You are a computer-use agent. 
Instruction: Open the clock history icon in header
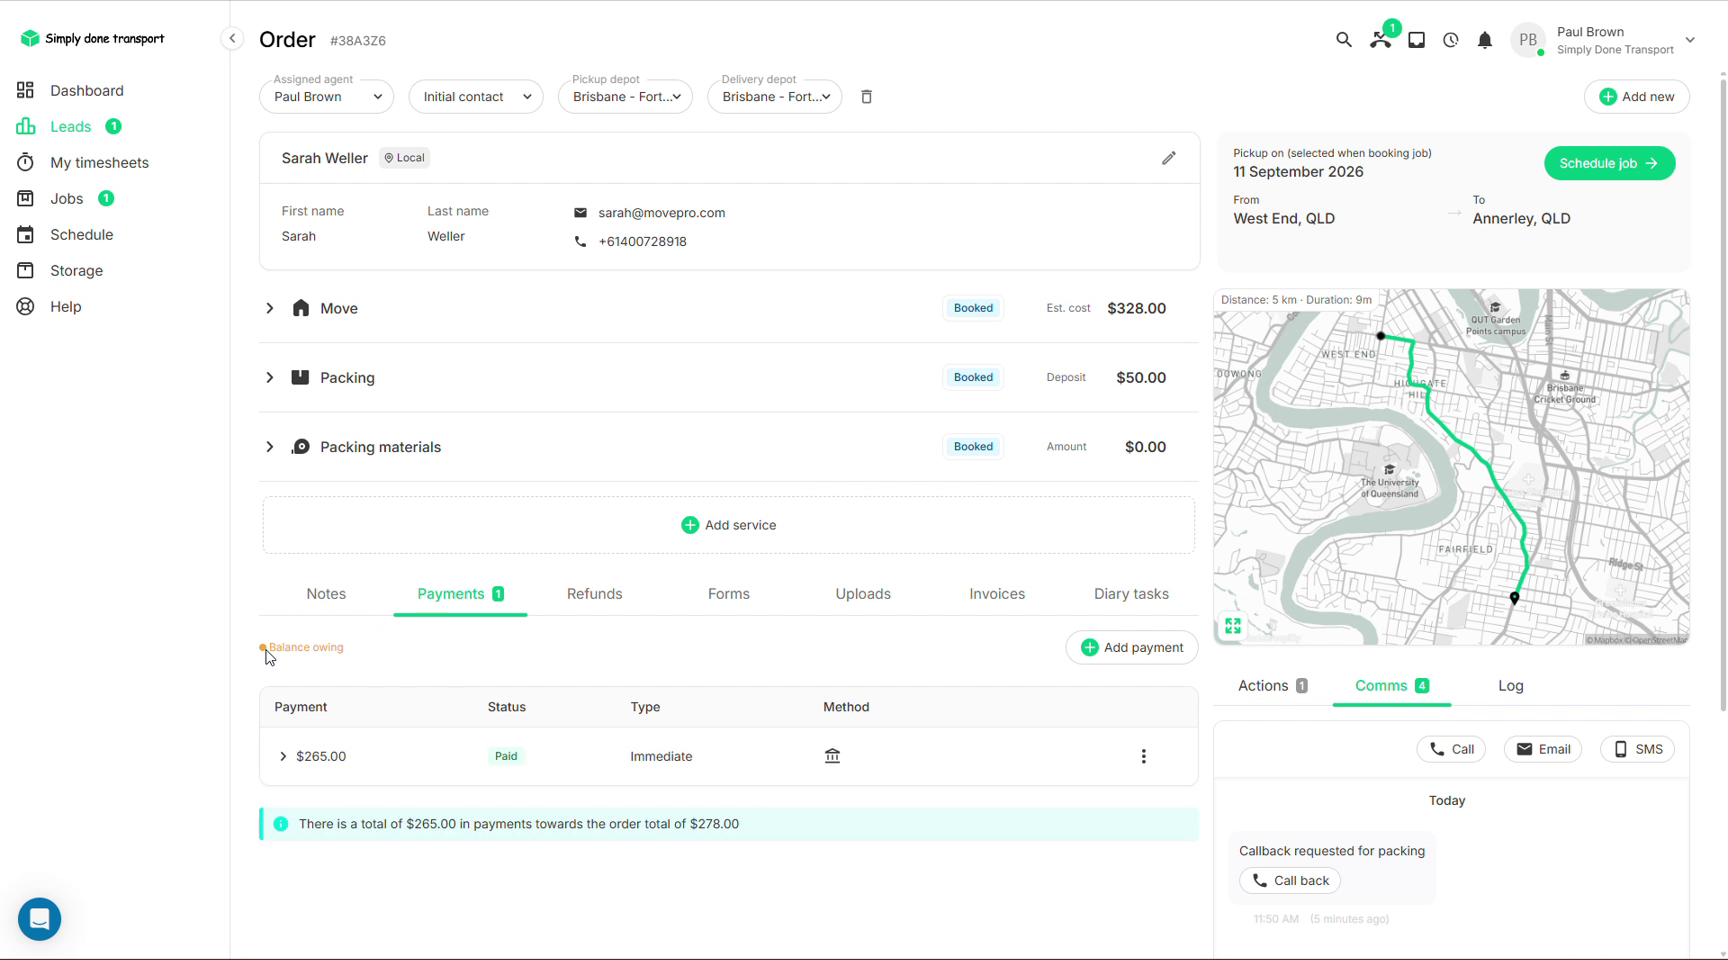(x=1451, y=40)
